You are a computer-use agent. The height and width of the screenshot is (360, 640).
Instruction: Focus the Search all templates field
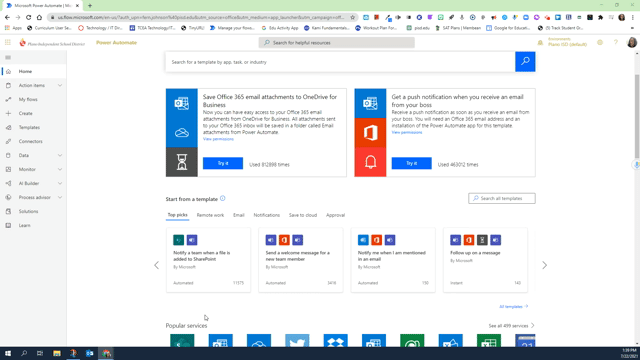click(x=502, y=198)
